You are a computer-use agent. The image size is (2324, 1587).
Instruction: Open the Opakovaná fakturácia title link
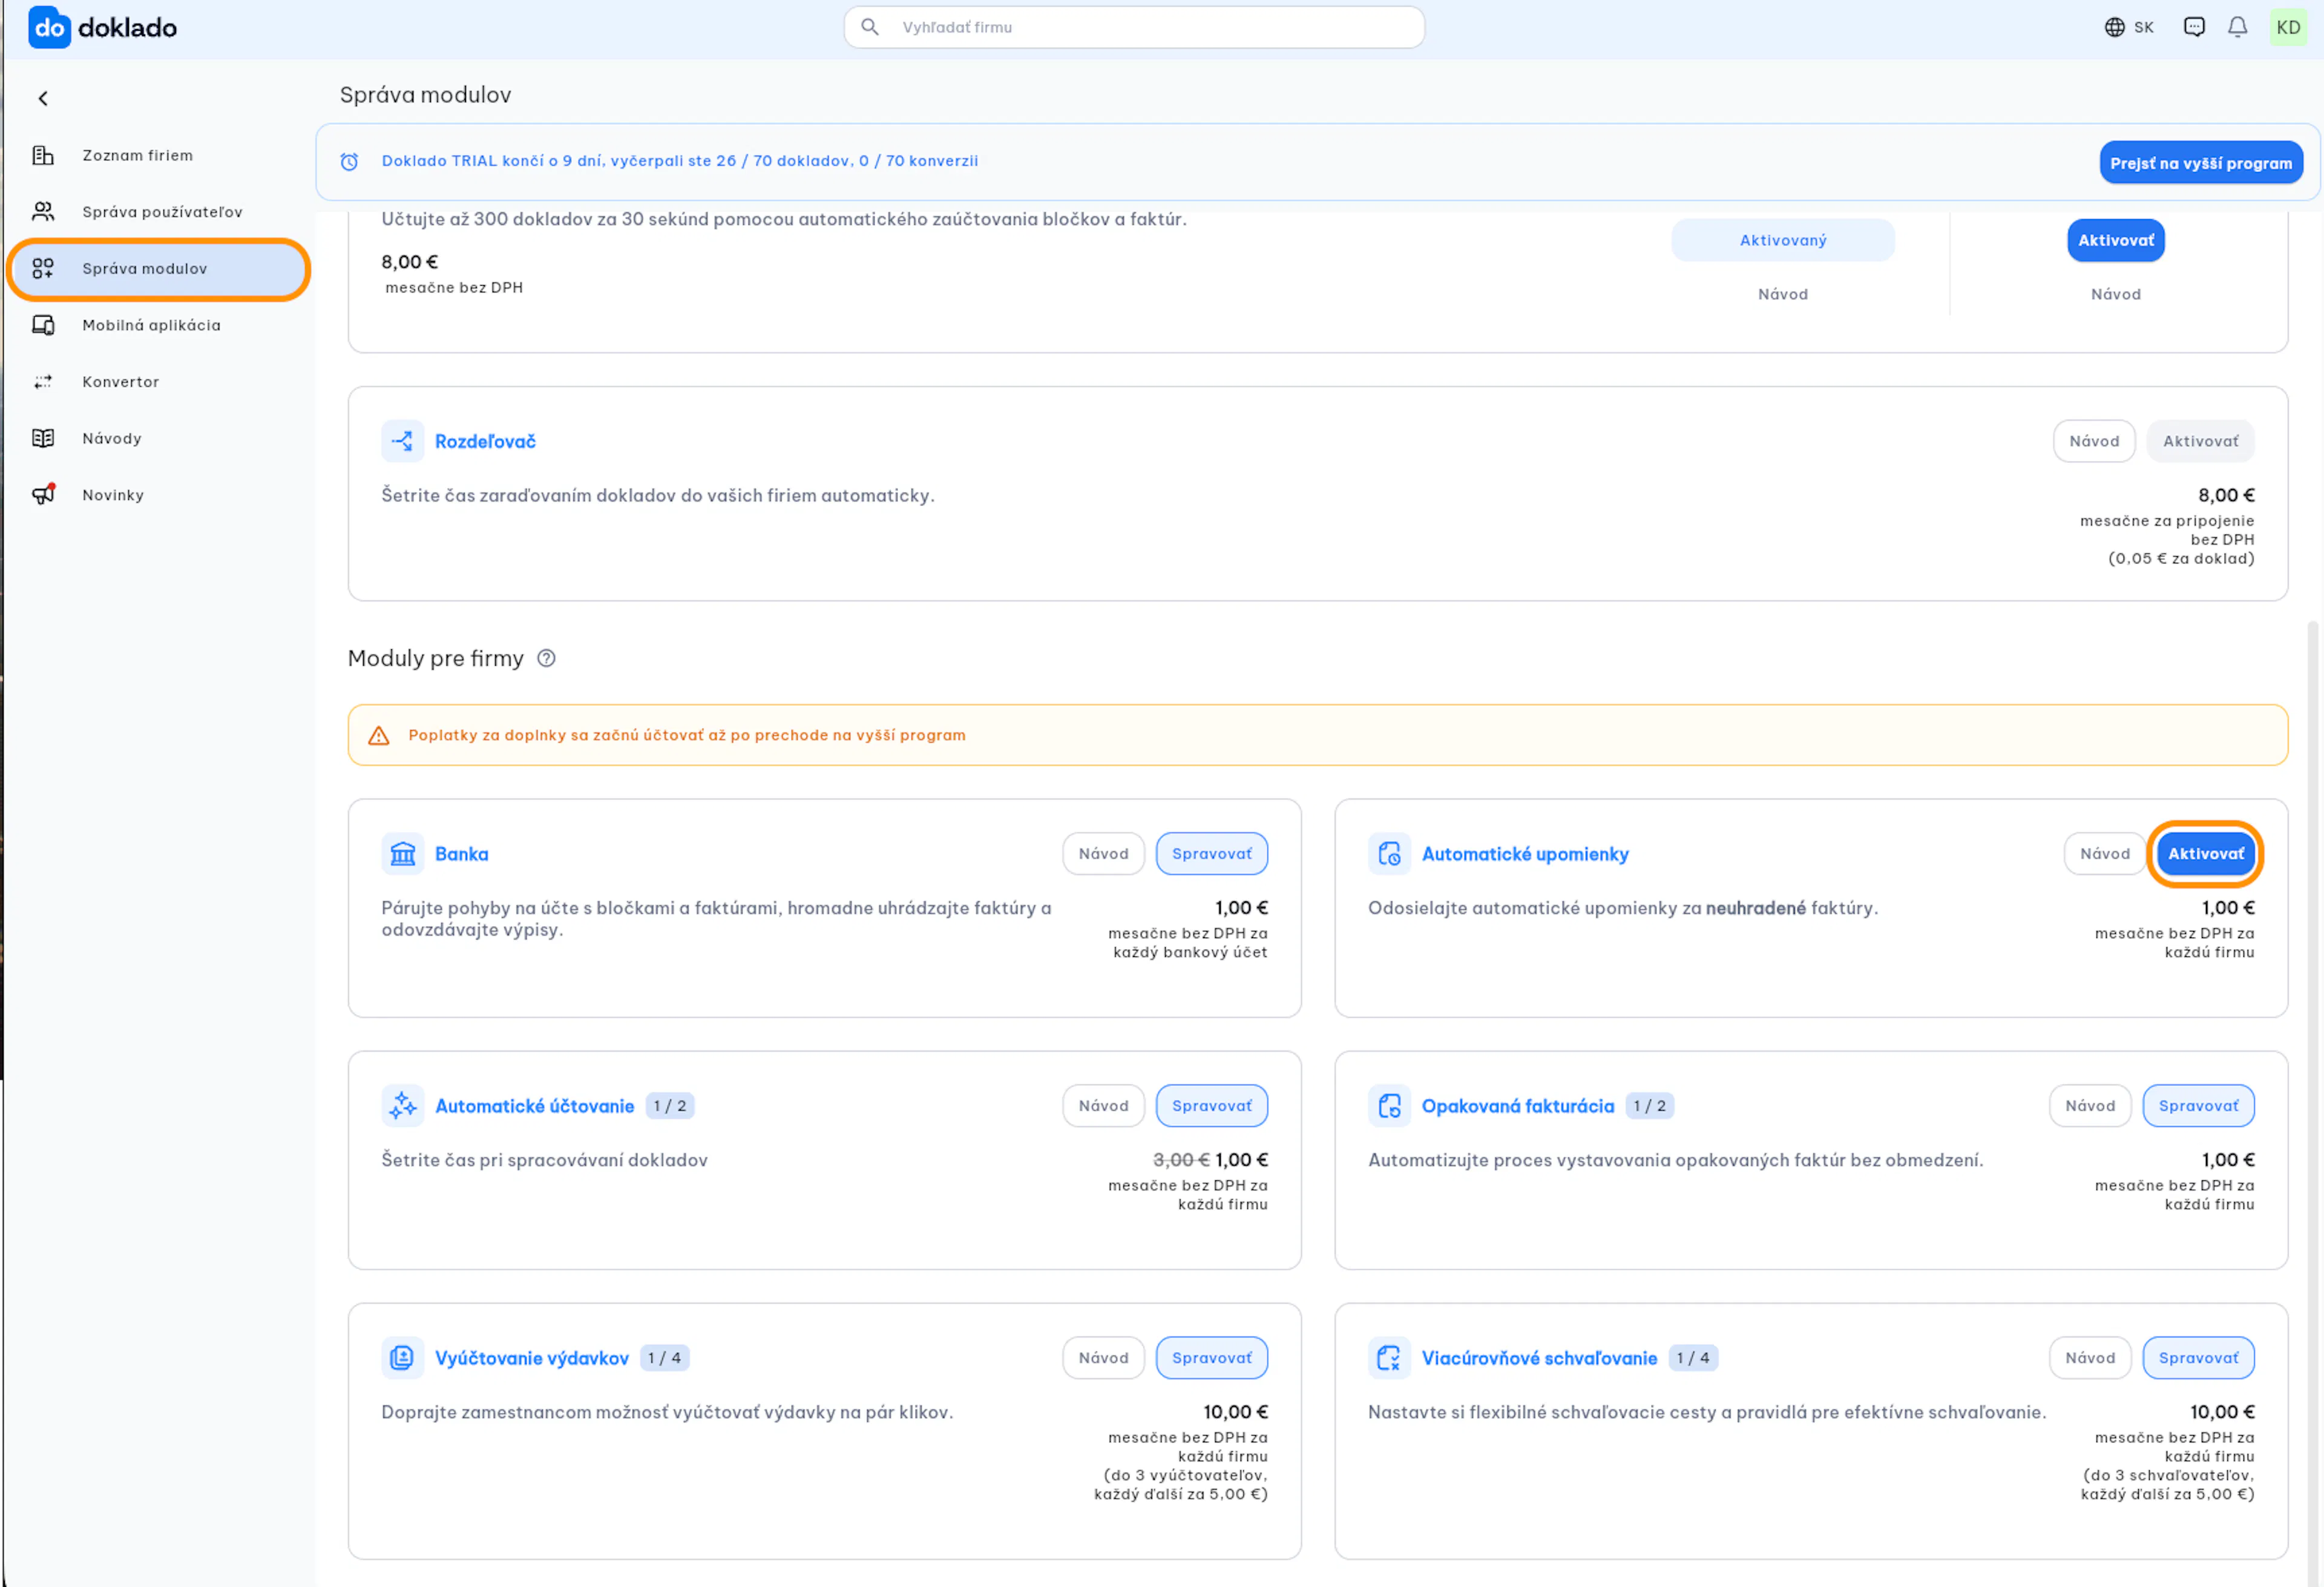pyautogui.click(x=1518, y=1106)
